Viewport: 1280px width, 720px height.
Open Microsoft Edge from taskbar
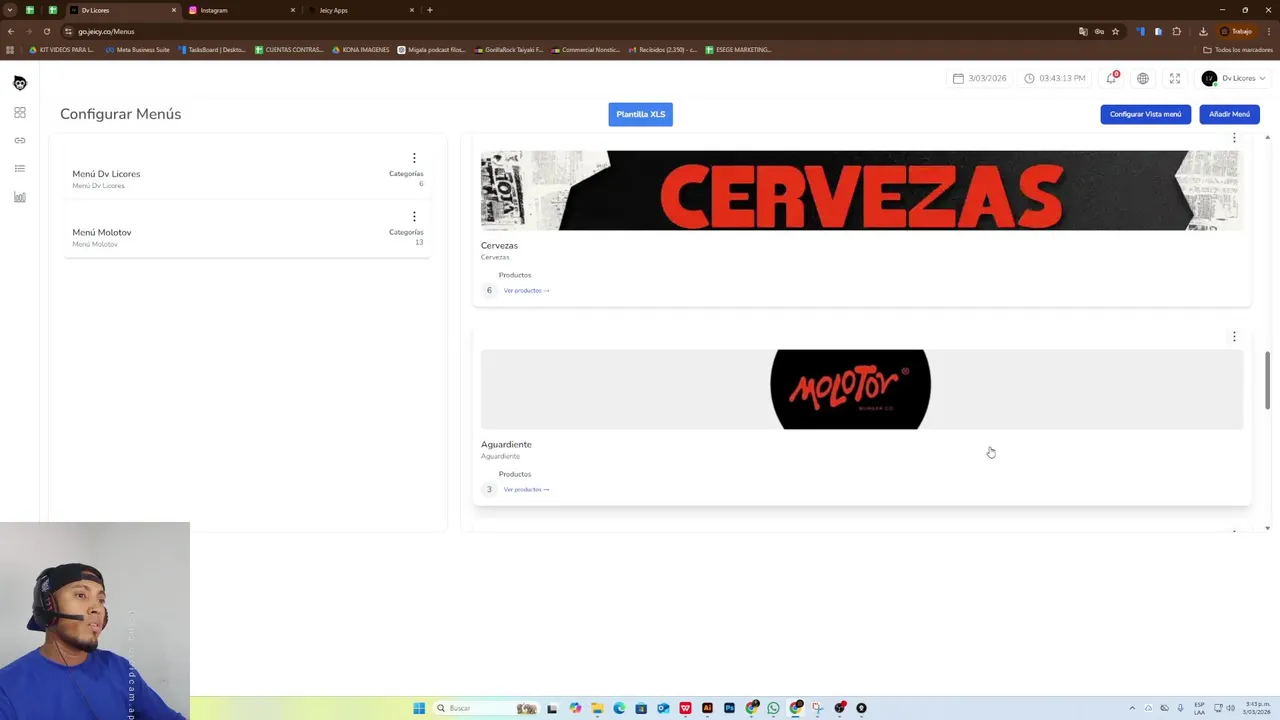[619, 708]
